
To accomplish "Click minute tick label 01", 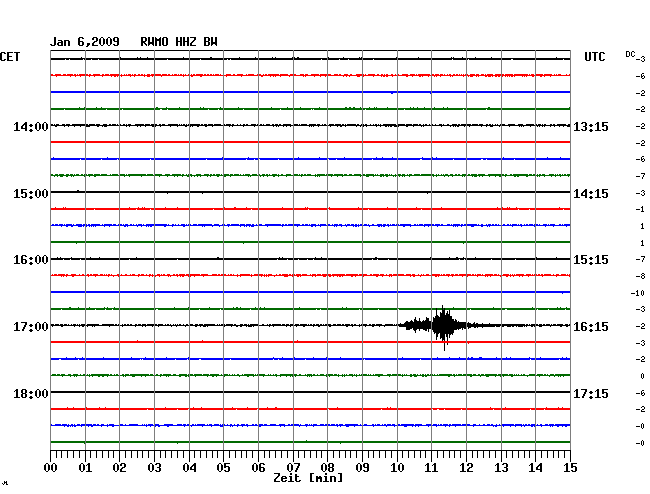I will pos(85,467).
